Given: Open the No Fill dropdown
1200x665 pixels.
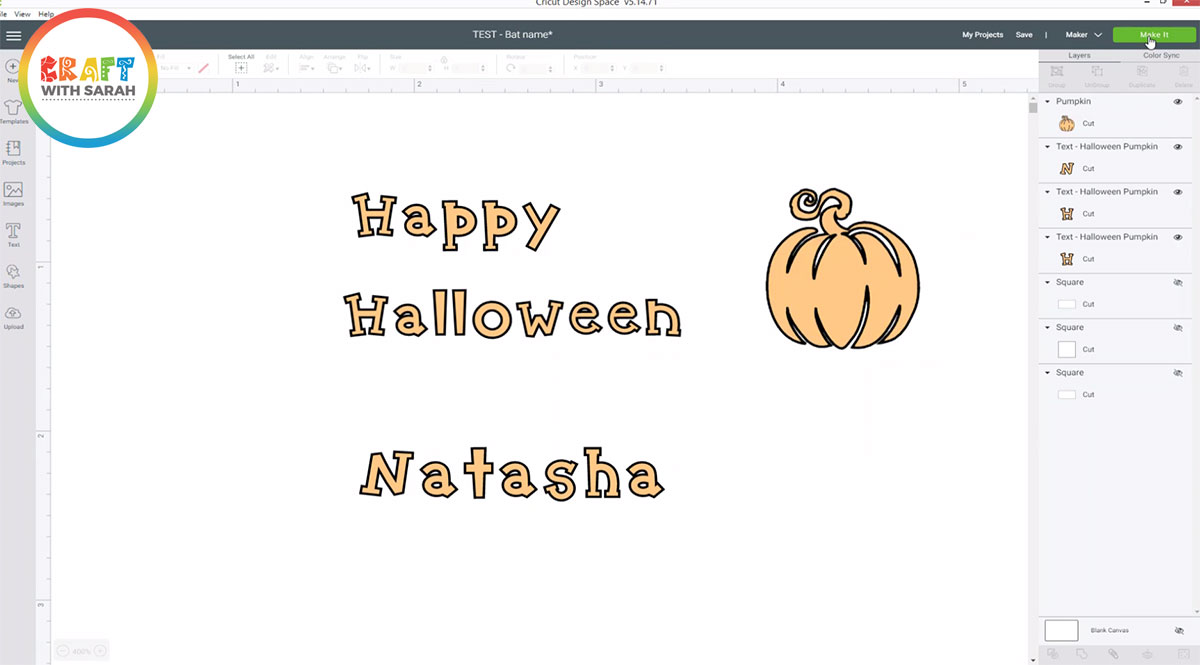Looking at the screenshot, I should coord(174,68).
